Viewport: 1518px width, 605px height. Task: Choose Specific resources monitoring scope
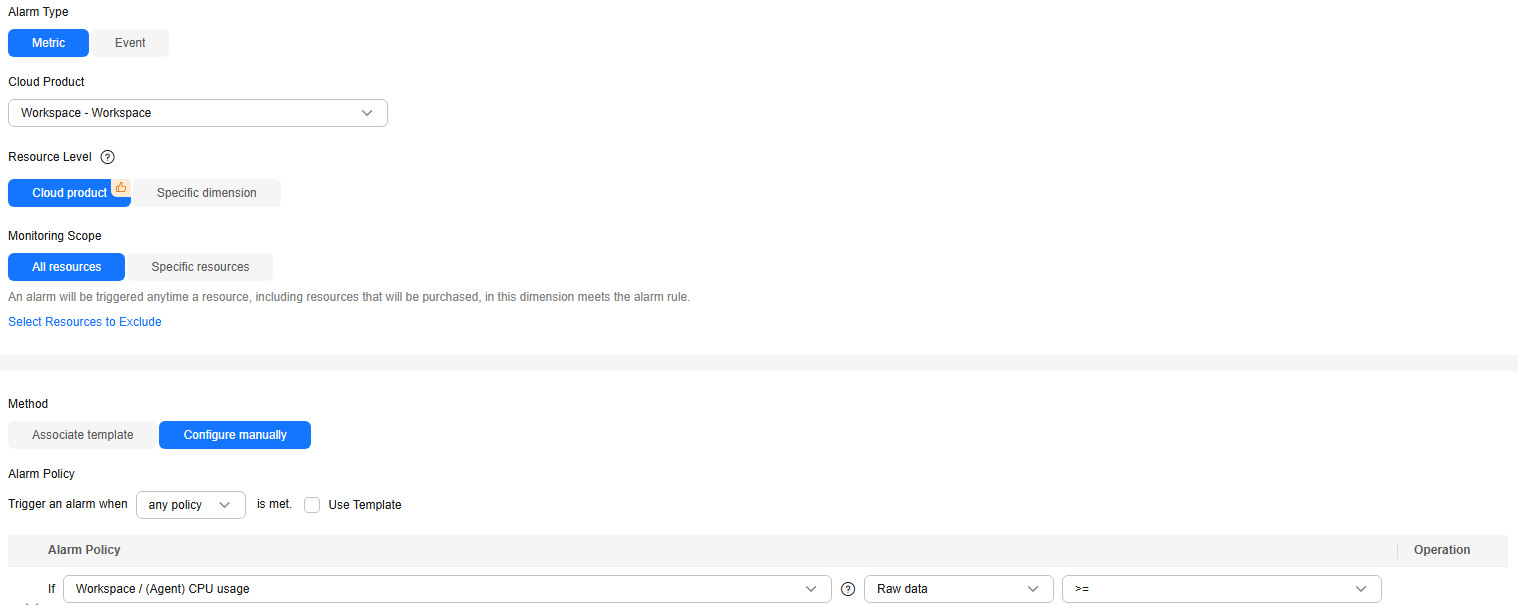click(200, 267)
